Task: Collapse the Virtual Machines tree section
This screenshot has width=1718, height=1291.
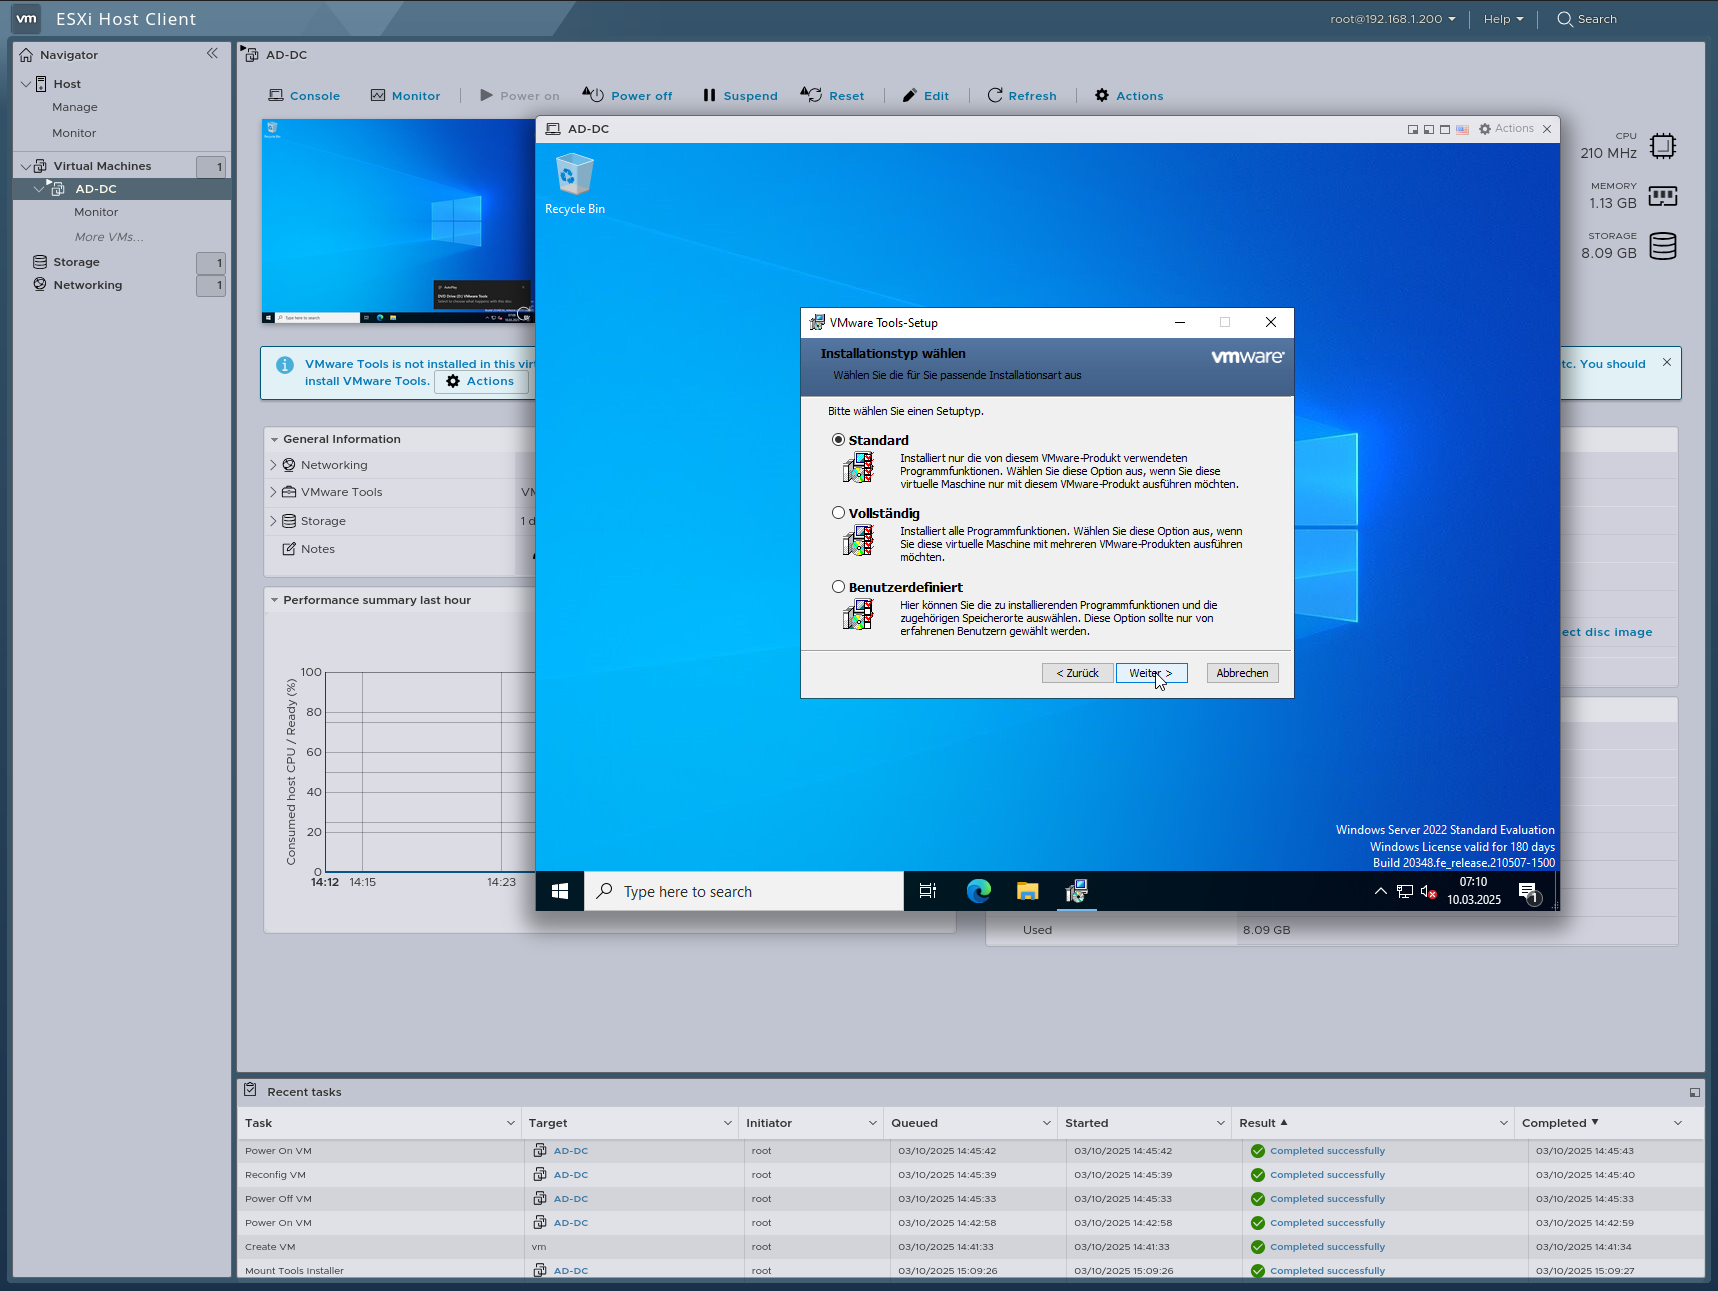Action: point(25,165)
